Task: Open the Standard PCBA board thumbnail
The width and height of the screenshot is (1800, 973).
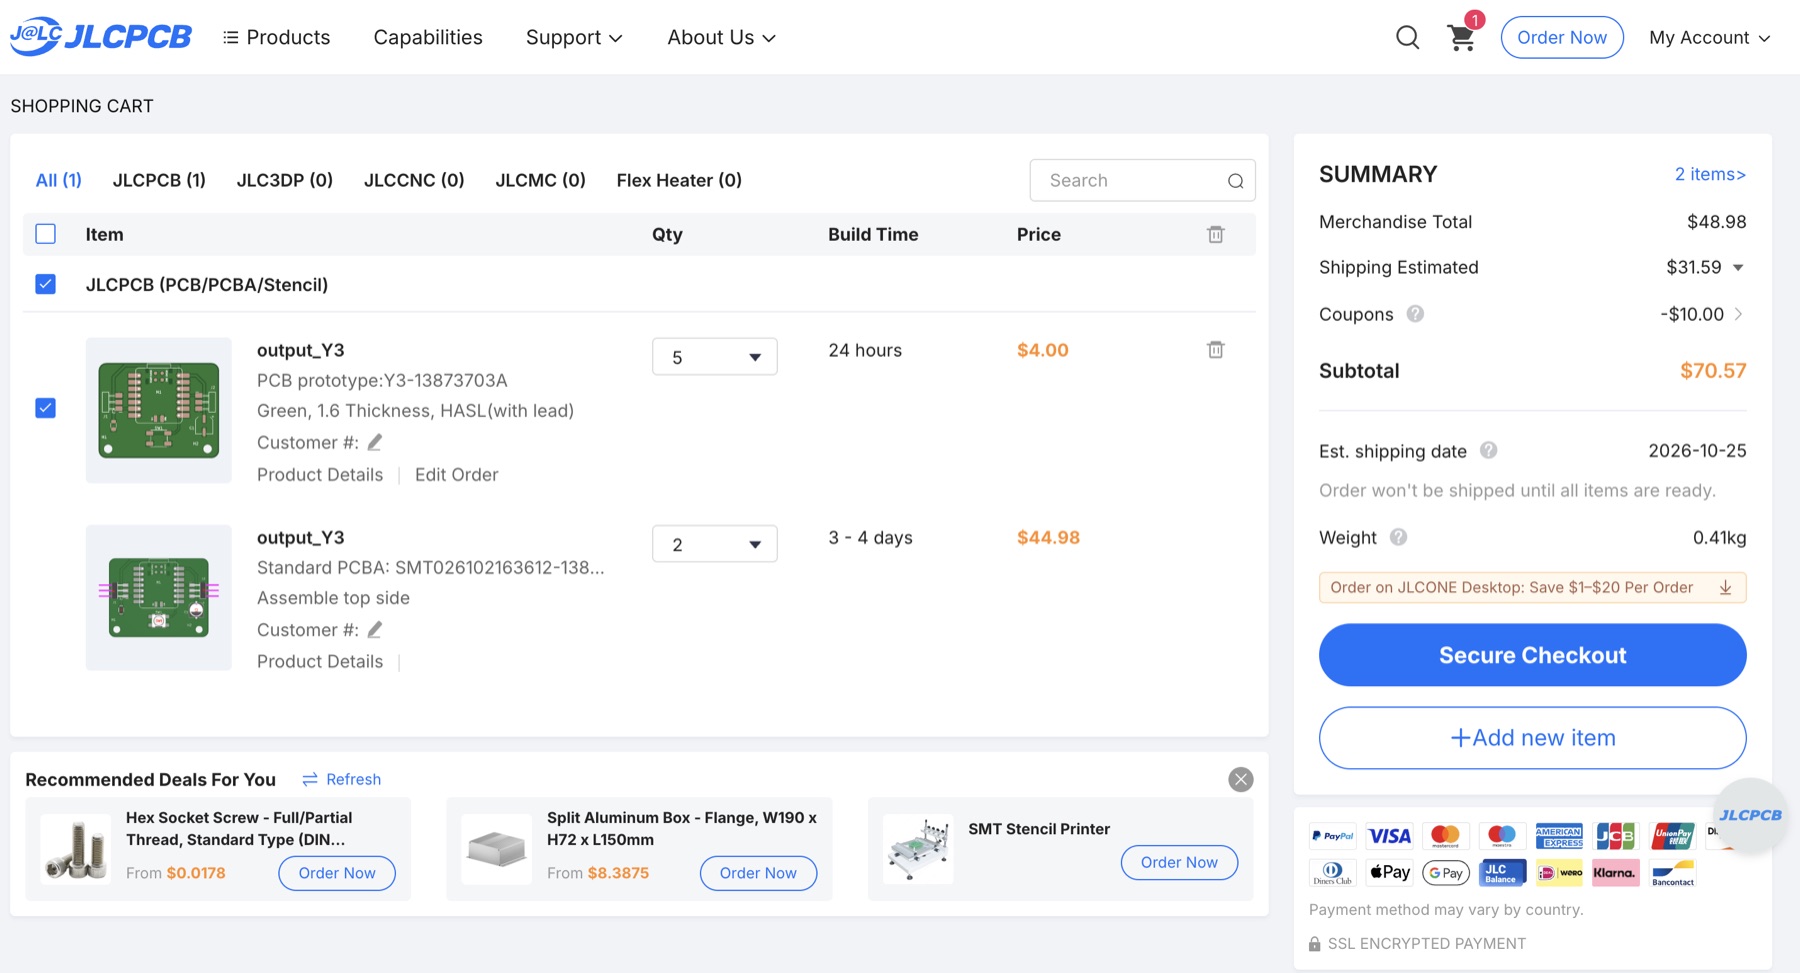Action: (x=158, y=597)
